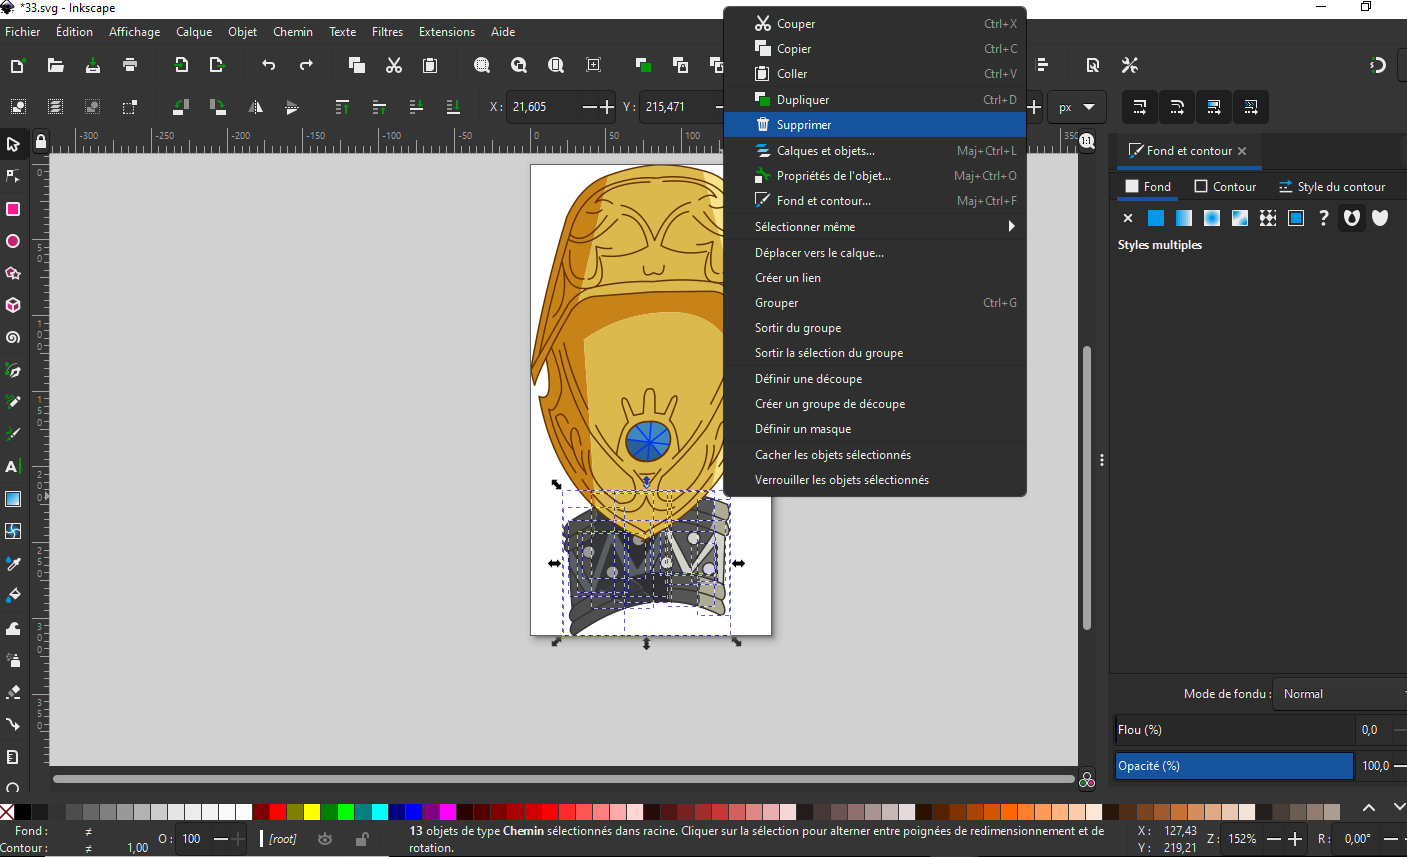Select the Spiral tool
This screenshot has width=1407, height=857.
point(14,338)
